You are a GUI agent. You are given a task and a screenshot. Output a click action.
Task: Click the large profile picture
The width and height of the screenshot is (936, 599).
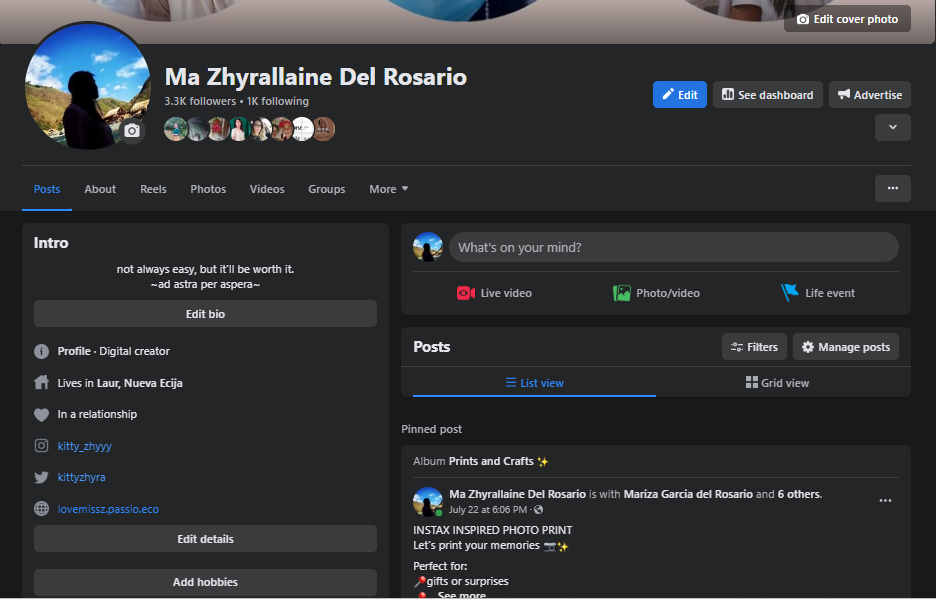88,86
